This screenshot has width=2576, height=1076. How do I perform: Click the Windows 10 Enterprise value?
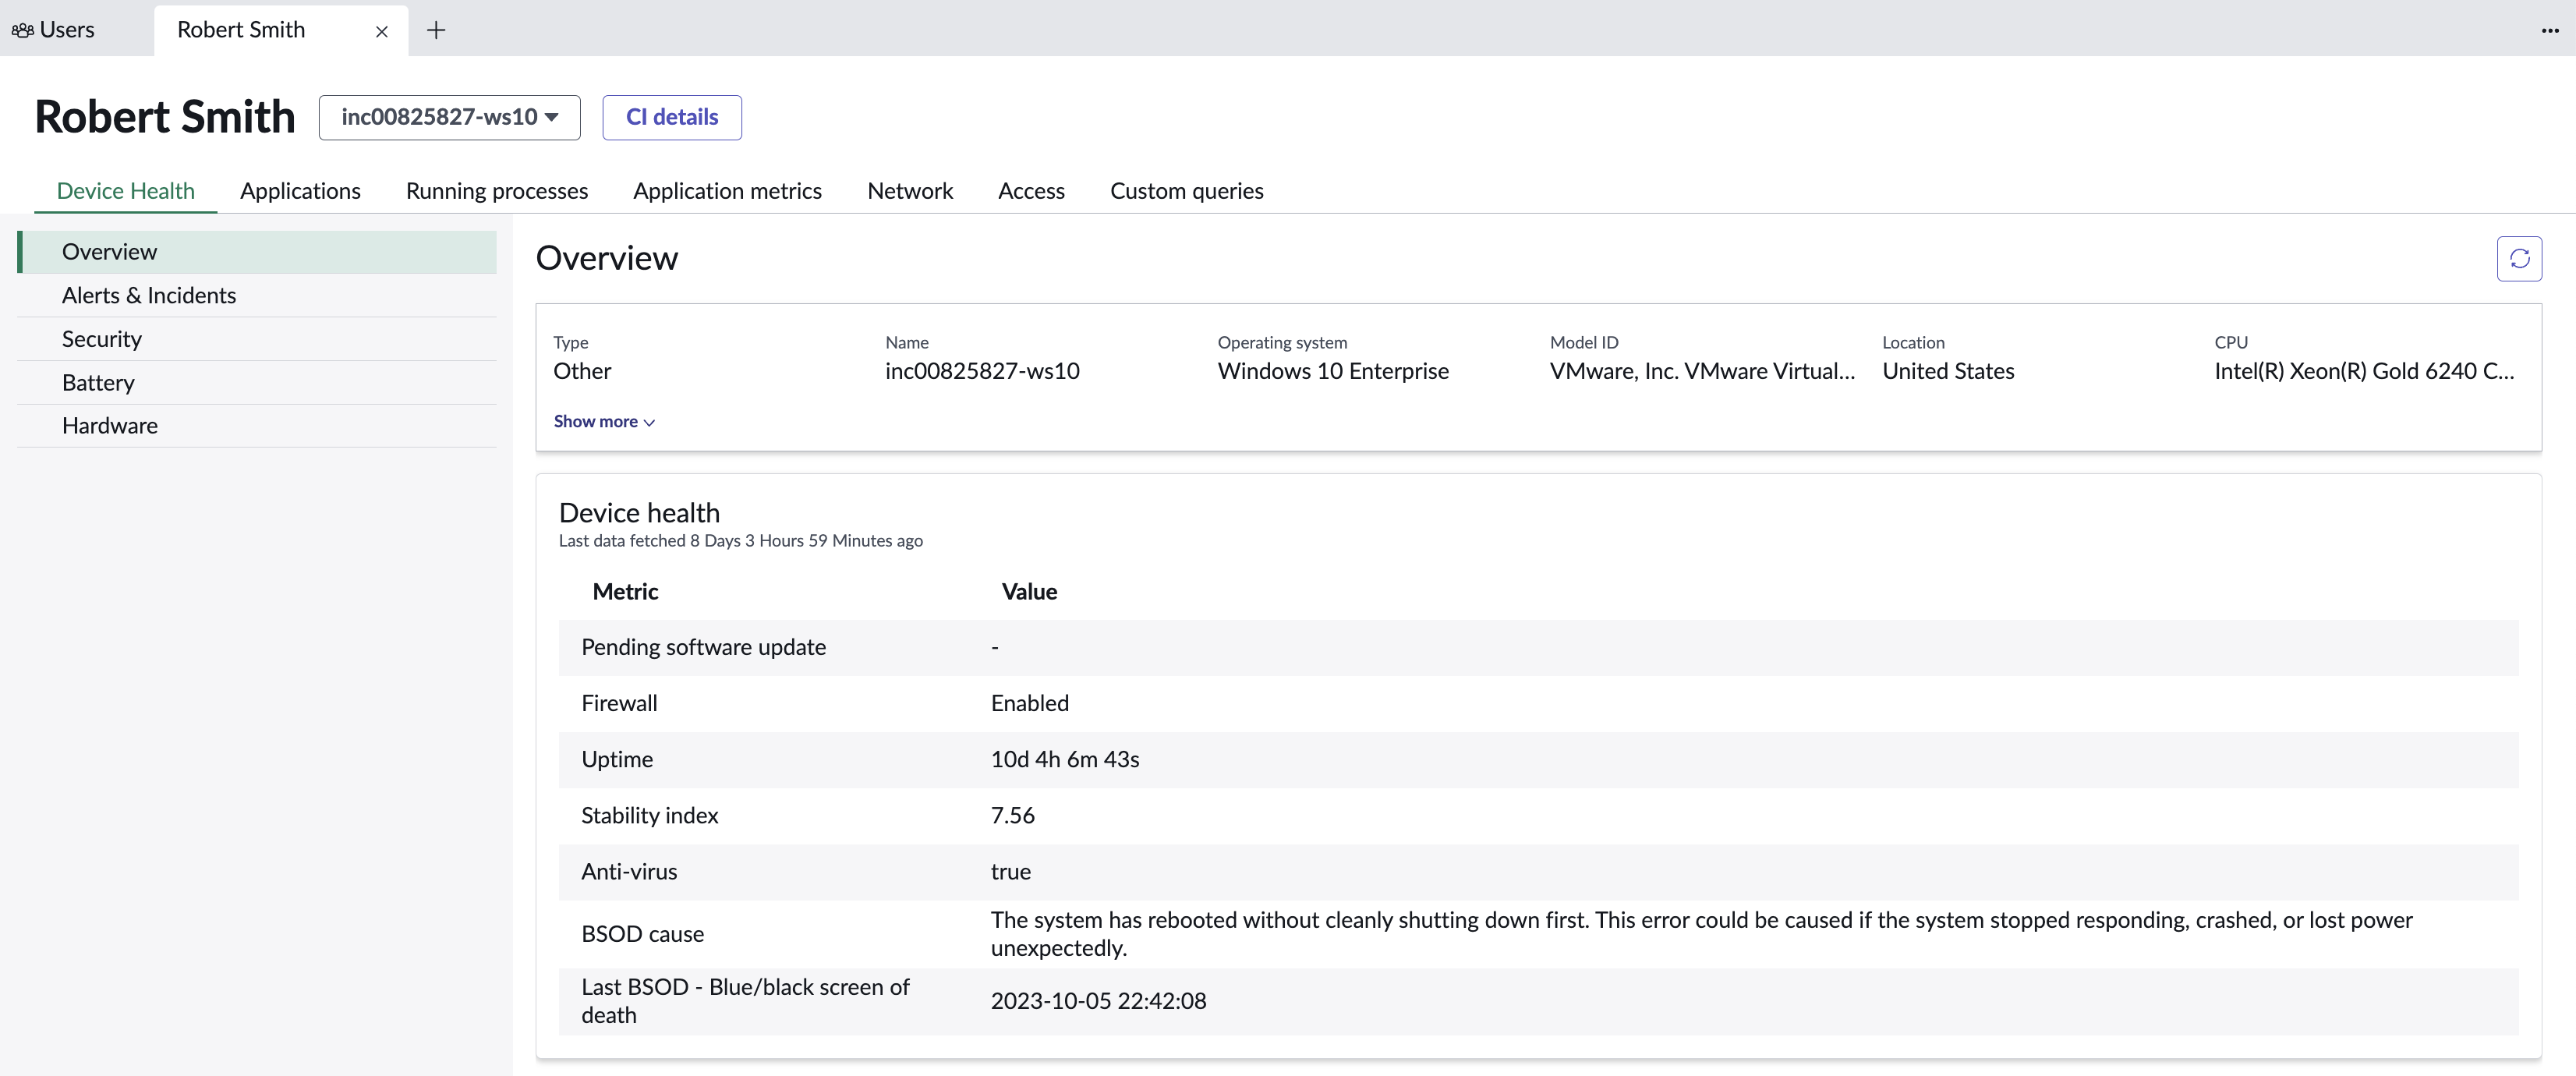[1333, 371]
